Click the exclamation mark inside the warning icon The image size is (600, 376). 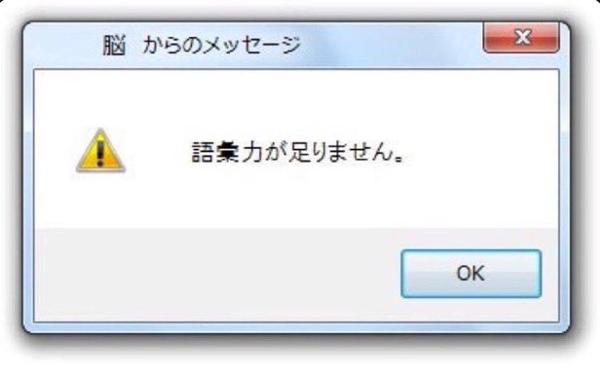[x=100, y=152]
